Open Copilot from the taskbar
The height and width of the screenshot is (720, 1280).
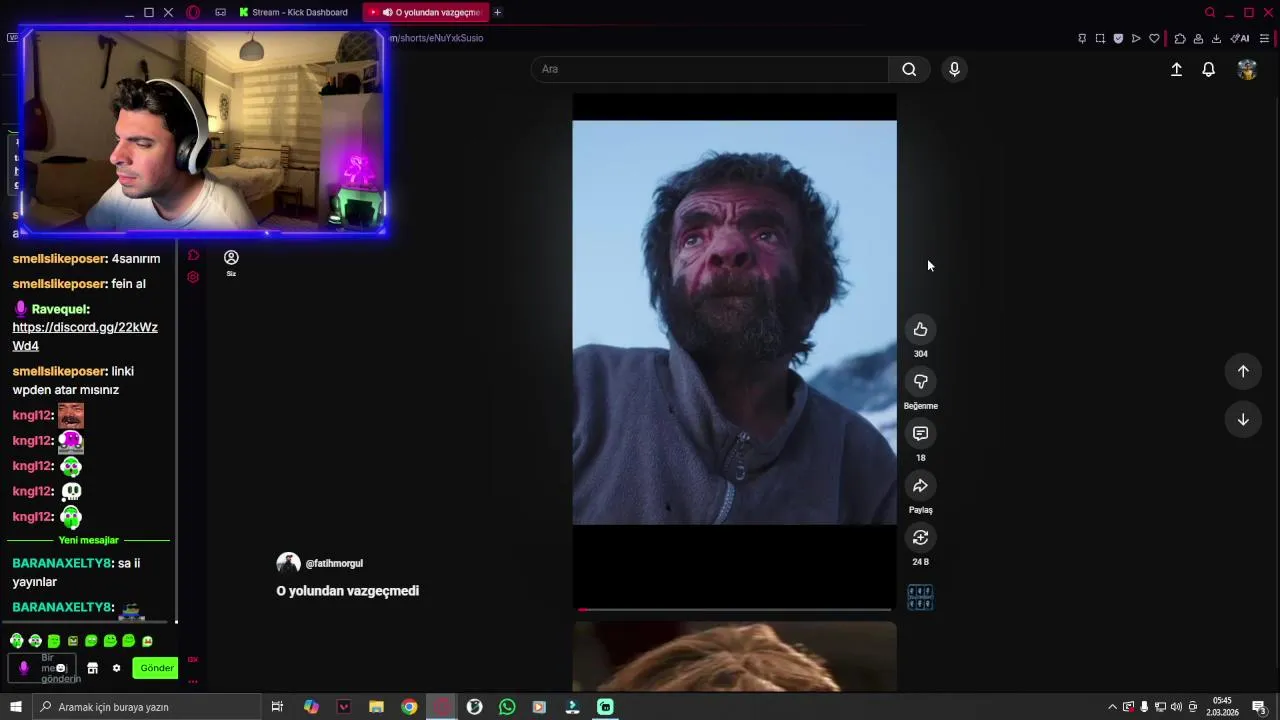tap(311, 707)
